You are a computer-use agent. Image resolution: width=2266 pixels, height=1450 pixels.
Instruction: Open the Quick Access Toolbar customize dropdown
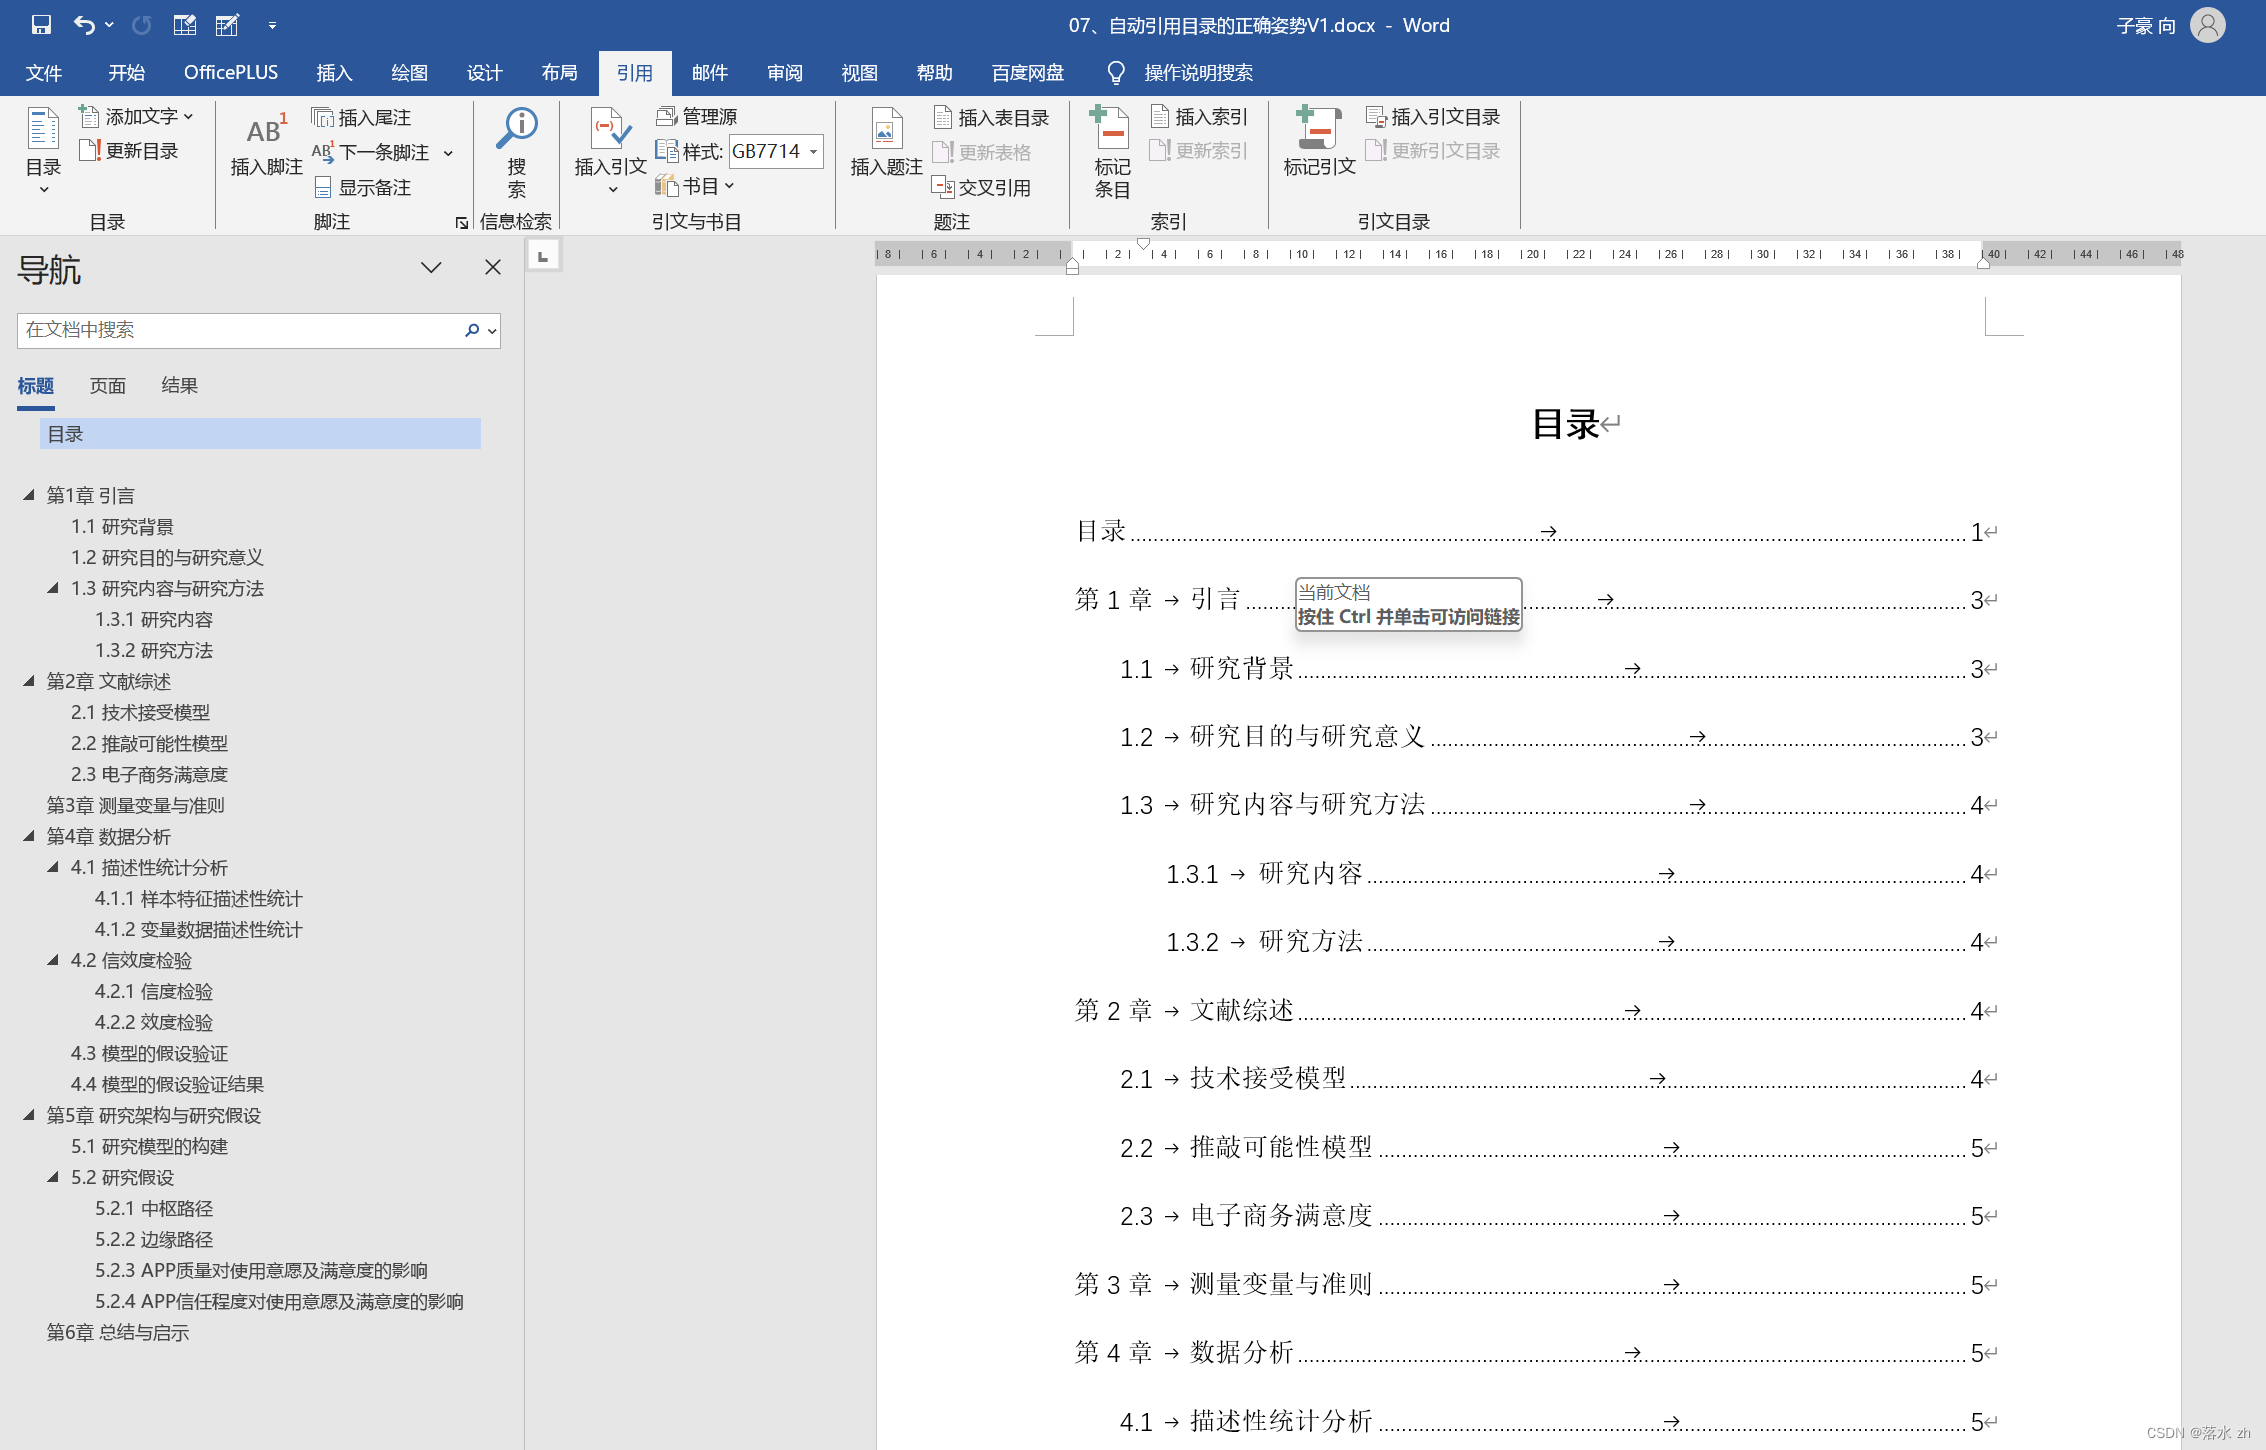[x=272, y=25]
